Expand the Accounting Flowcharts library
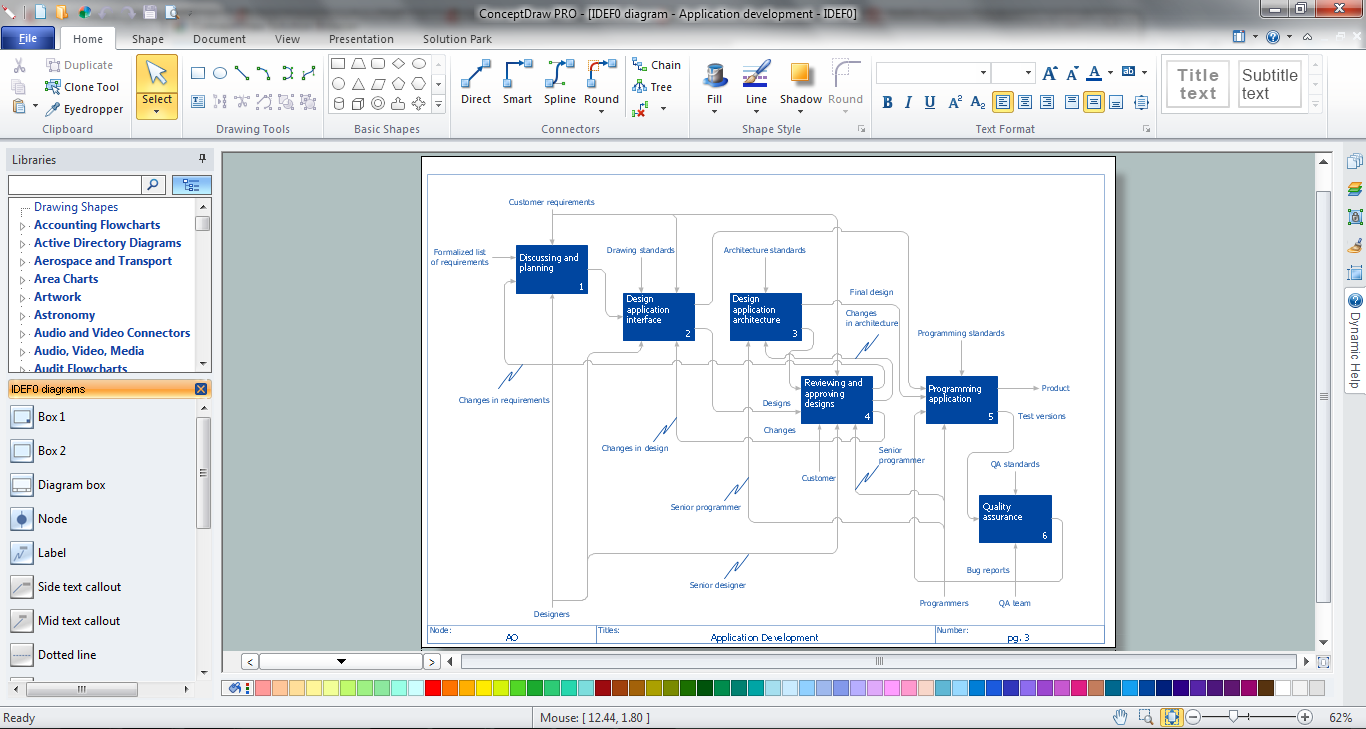This screenshot has width=1366, height=729. coord(23,226)
